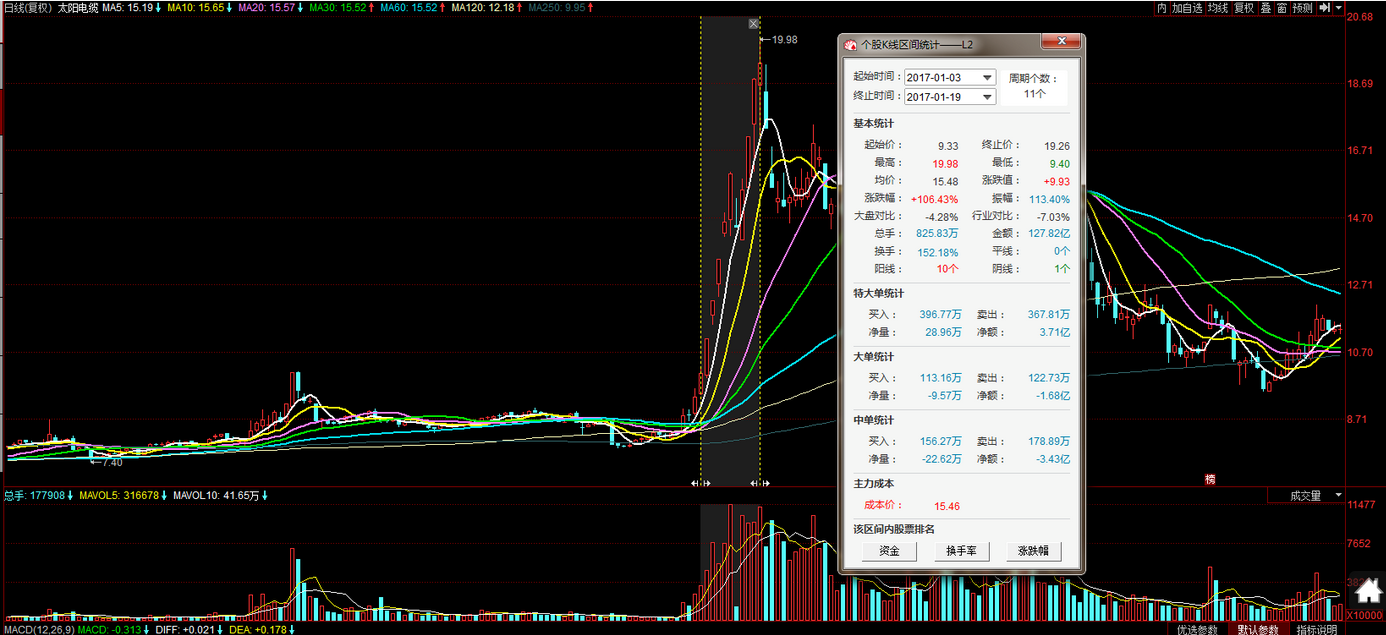Switch to 默认参数 tab
Viewport: 1386px width, 635px height.
point(1256,629)
